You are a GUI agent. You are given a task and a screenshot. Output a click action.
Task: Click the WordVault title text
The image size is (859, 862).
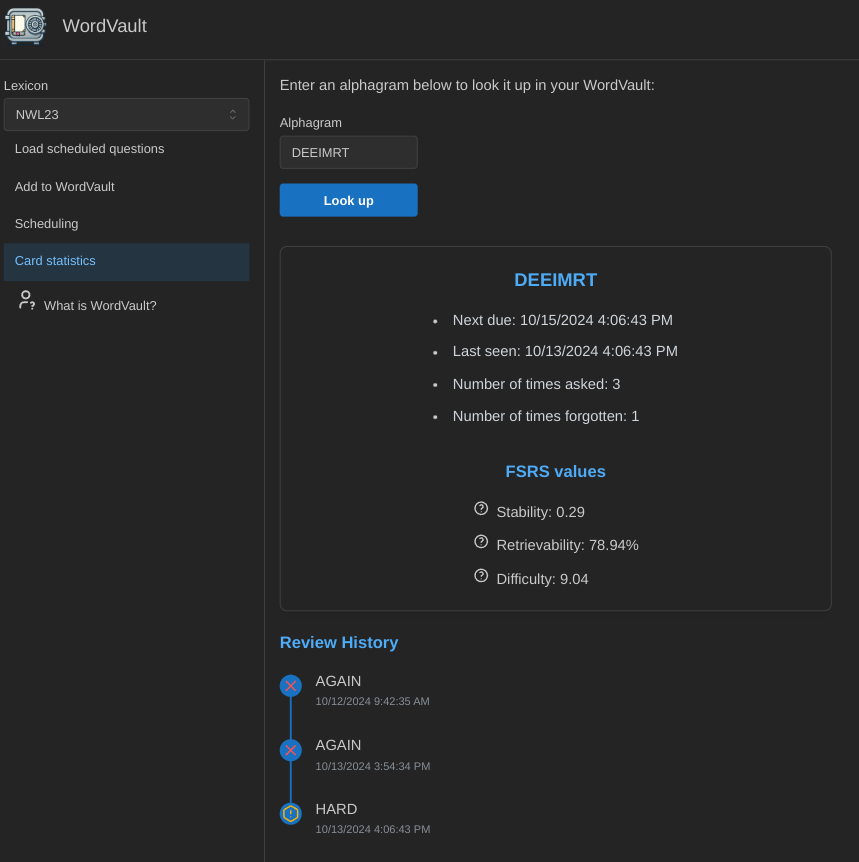click(104, 26)
